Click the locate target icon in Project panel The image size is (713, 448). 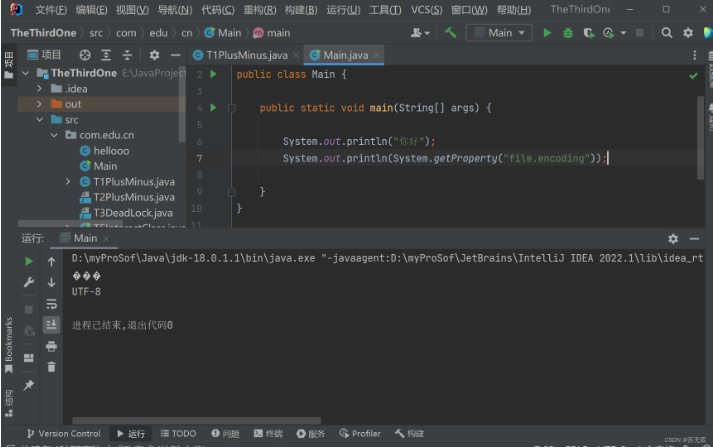[84, 55]
